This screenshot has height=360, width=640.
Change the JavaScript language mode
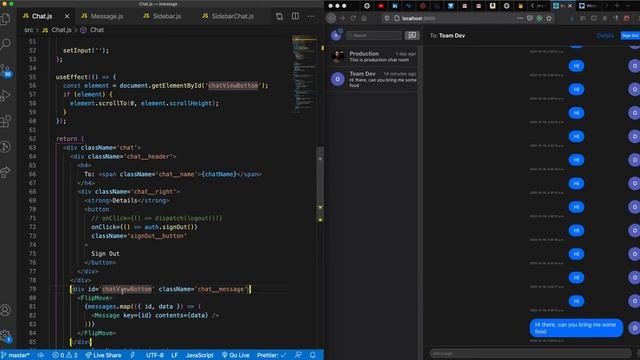pyautogui.click(x=200, y=355)
